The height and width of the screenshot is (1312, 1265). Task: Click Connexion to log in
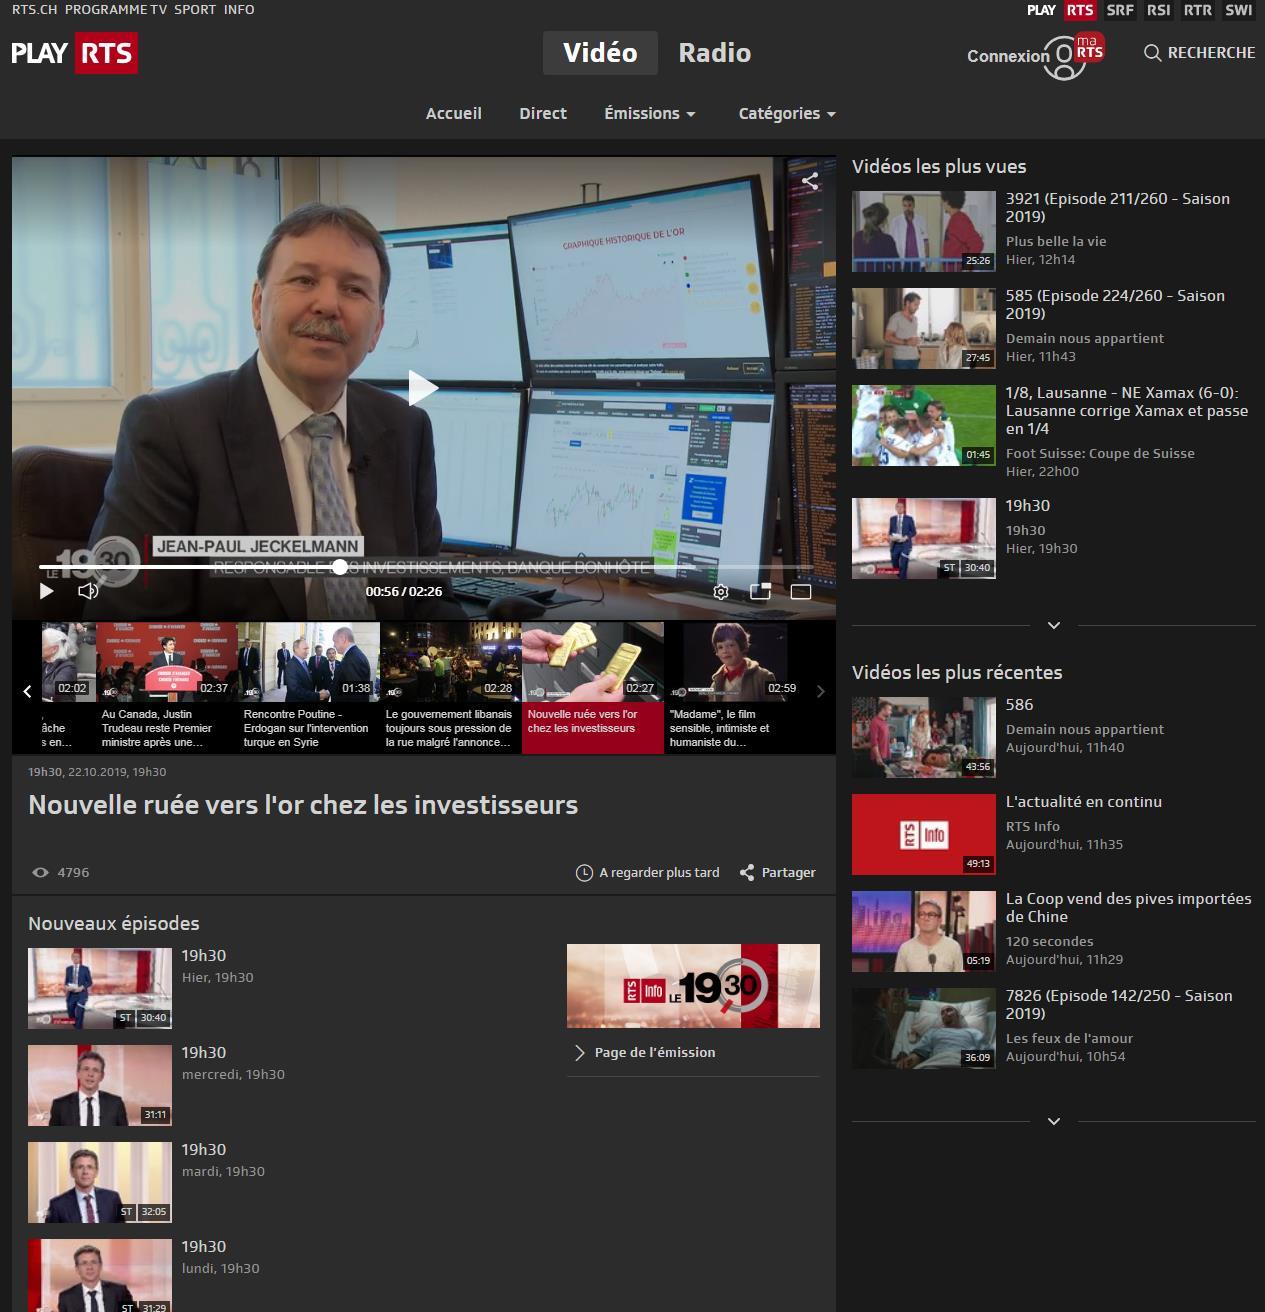[x=1008, y=56]
